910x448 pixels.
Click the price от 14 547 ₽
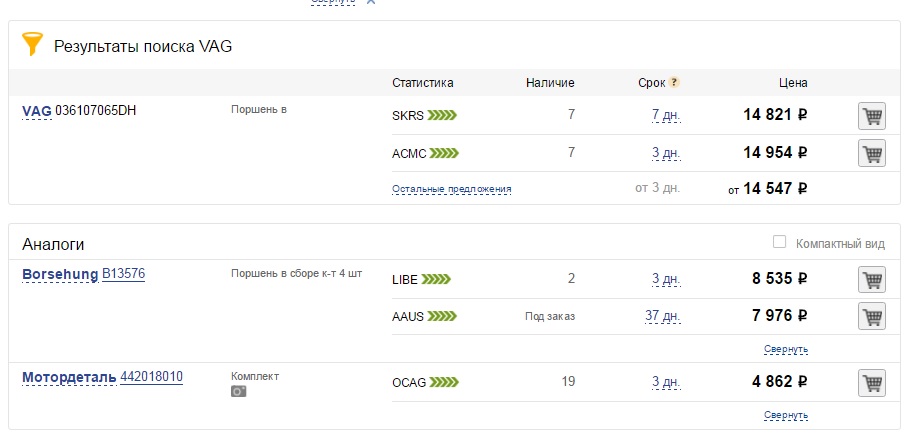pyautogui.click(x=768, y=189)
